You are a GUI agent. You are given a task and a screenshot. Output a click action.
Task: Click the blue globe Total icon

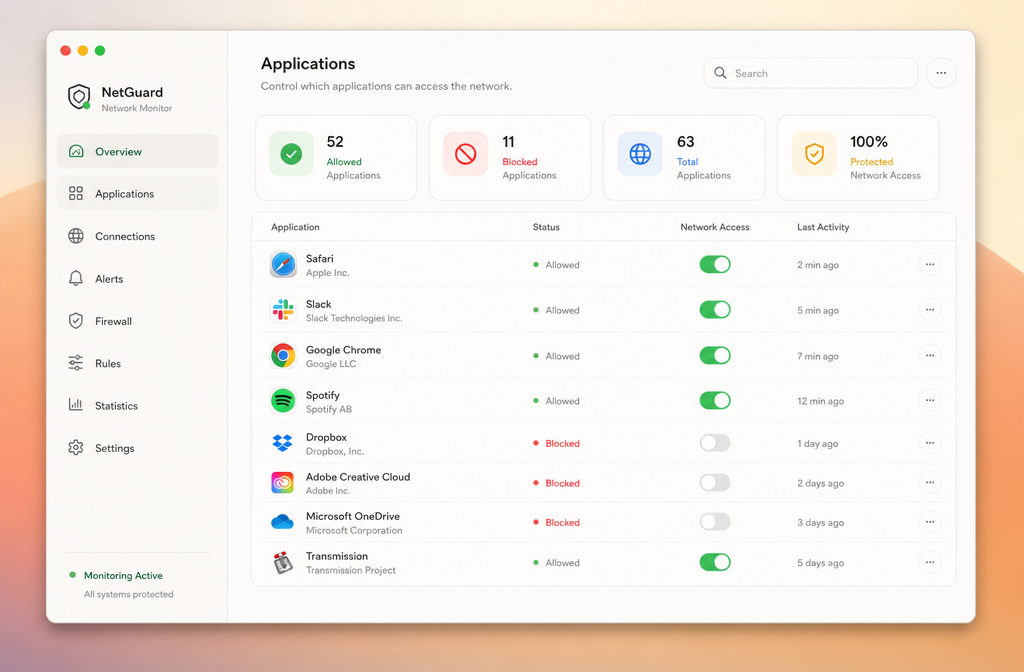(640, 154)
